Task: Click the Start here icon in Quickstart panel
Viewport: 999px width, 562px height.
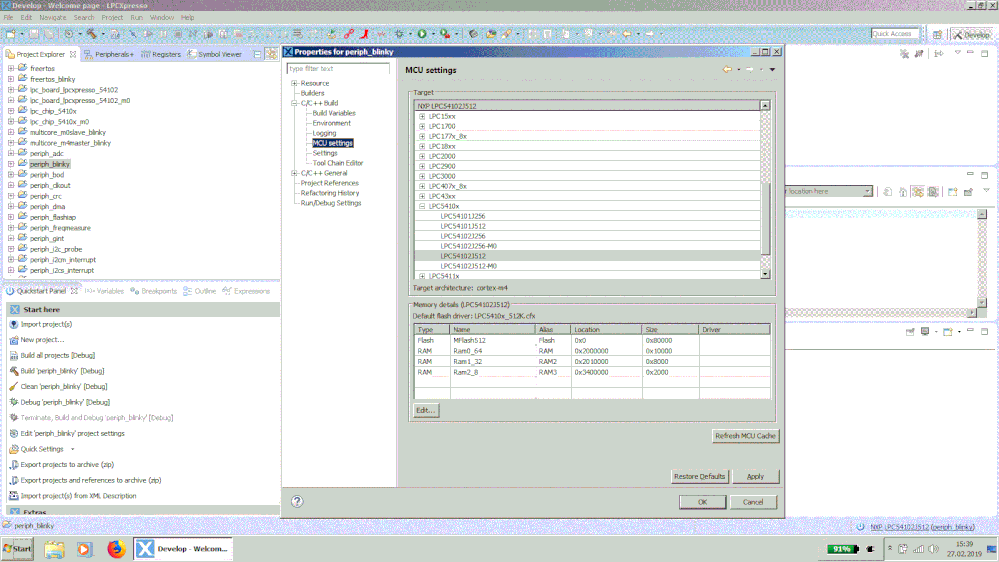Action: point(15,310)
